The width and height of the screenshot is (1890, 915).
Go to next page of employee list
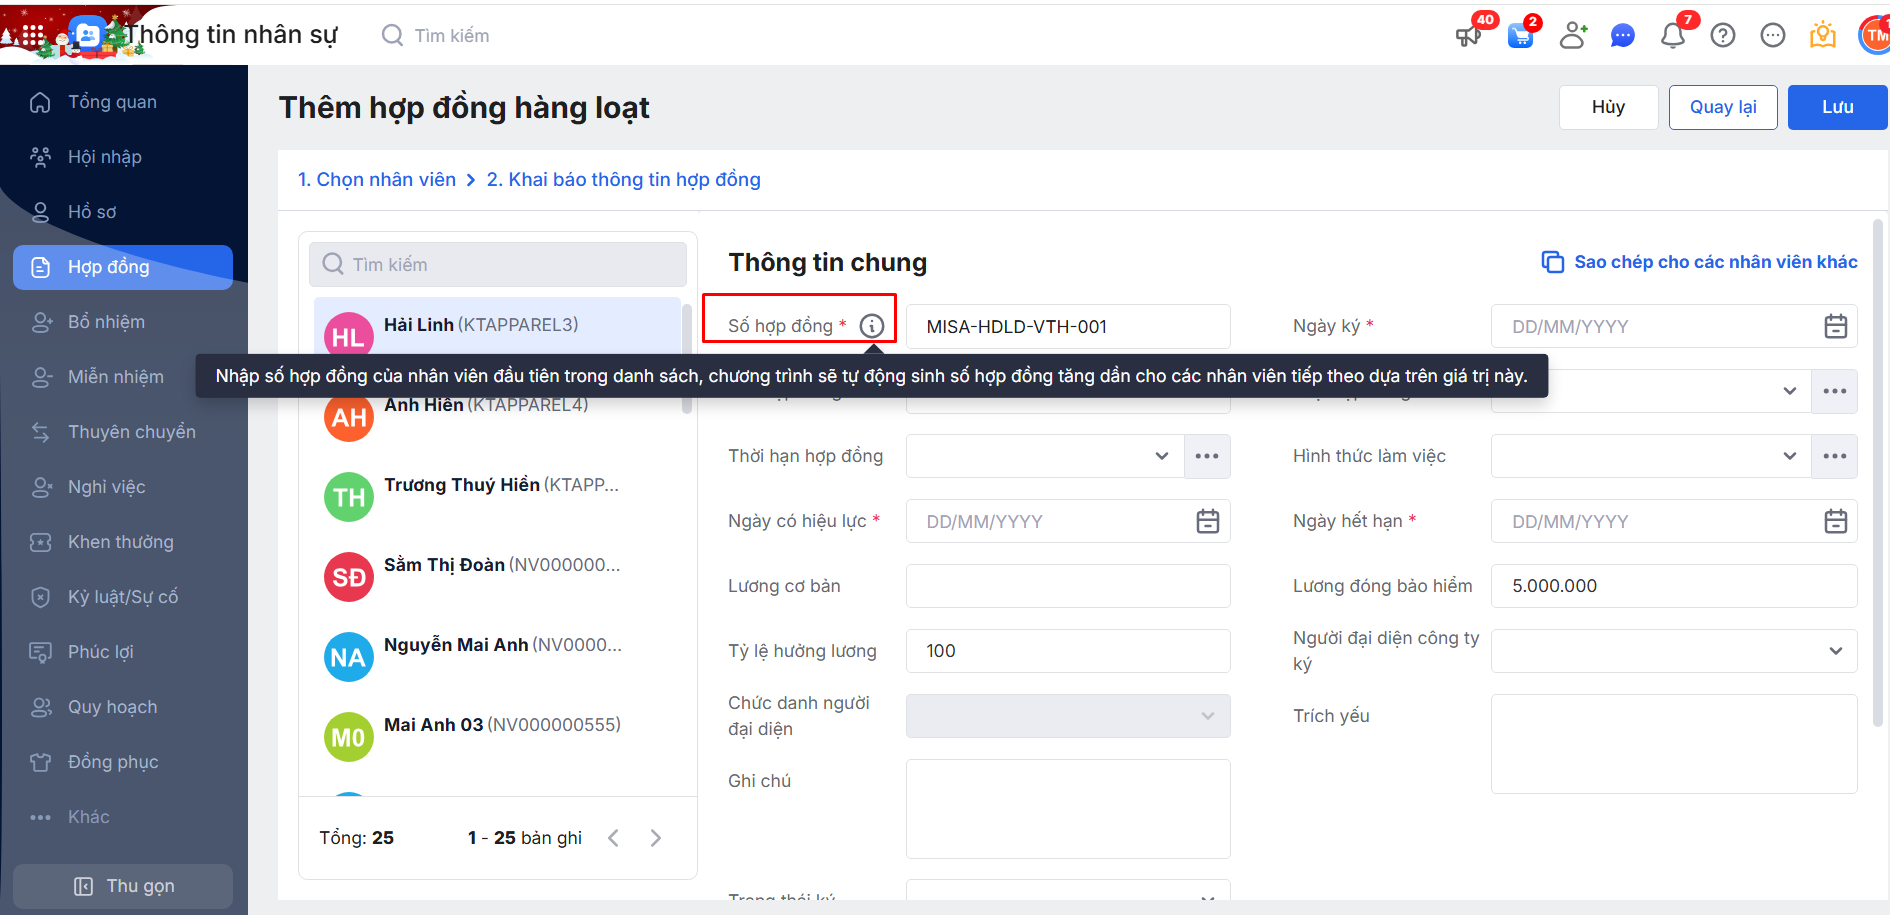(655, 838)
